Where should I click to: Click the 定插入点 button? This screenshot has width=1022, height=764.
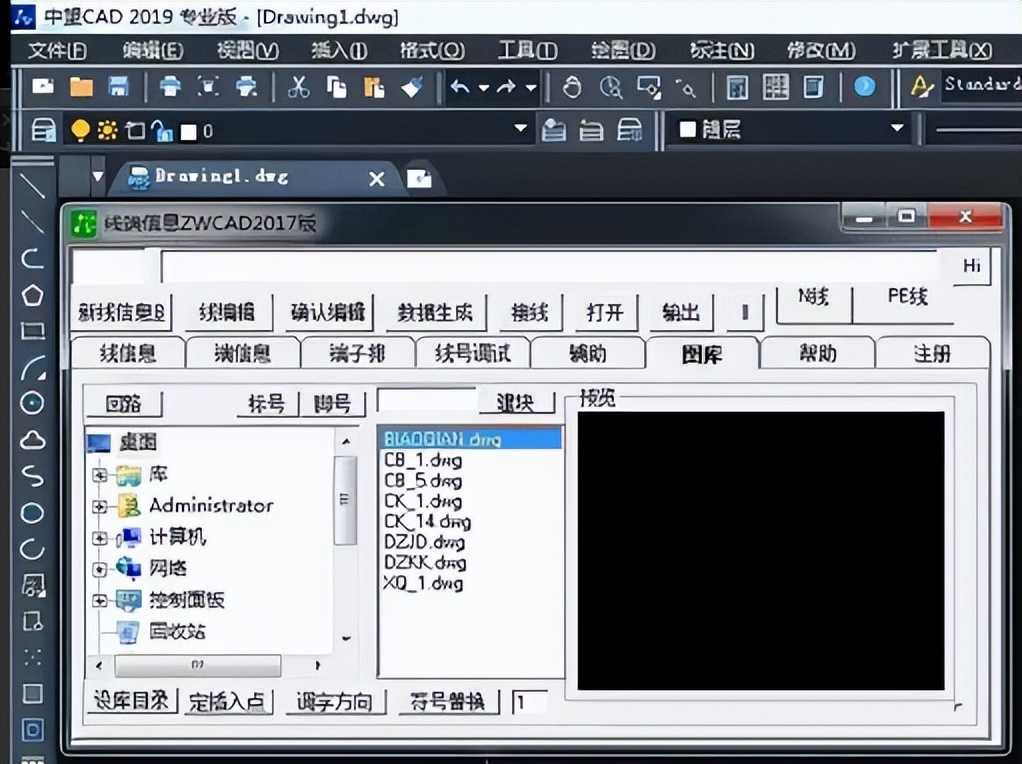pos(227,701)
